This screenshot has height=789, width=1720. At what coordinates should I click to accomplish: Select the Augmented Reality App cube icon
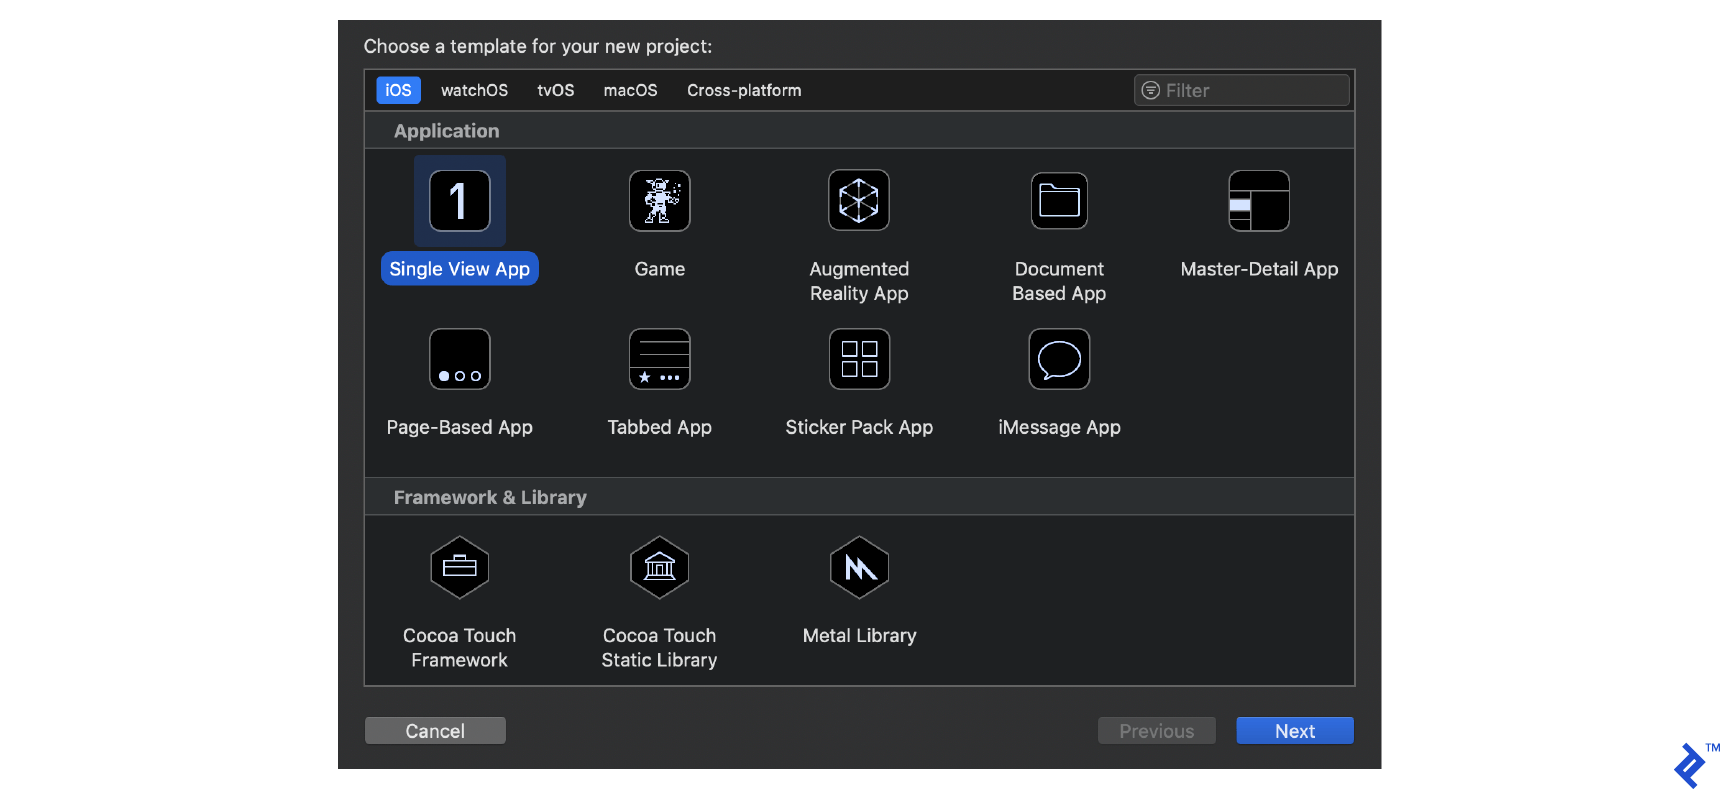tap(859, 201)
